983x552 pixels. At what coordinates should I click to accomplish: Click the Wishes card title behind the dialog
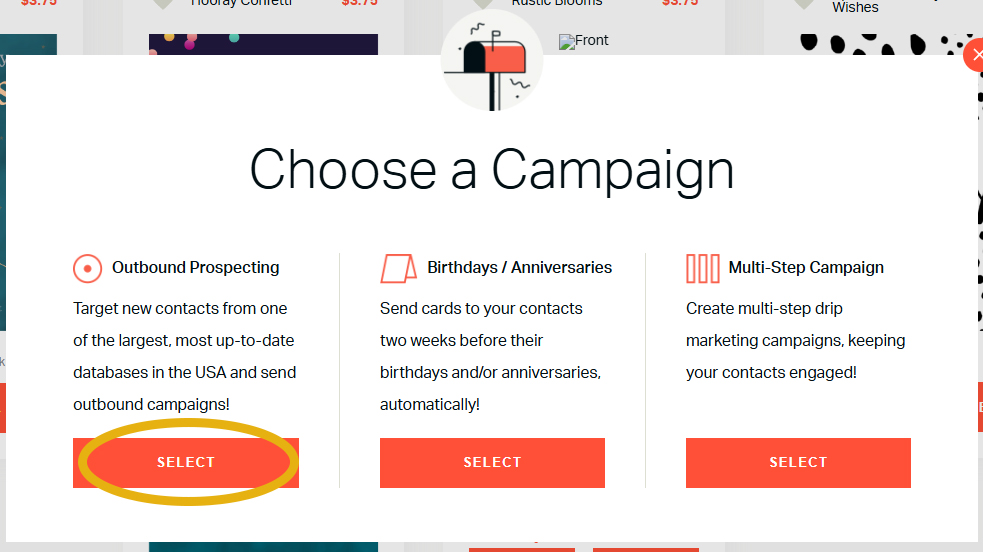pyautogui.click(x=855, y=8)
